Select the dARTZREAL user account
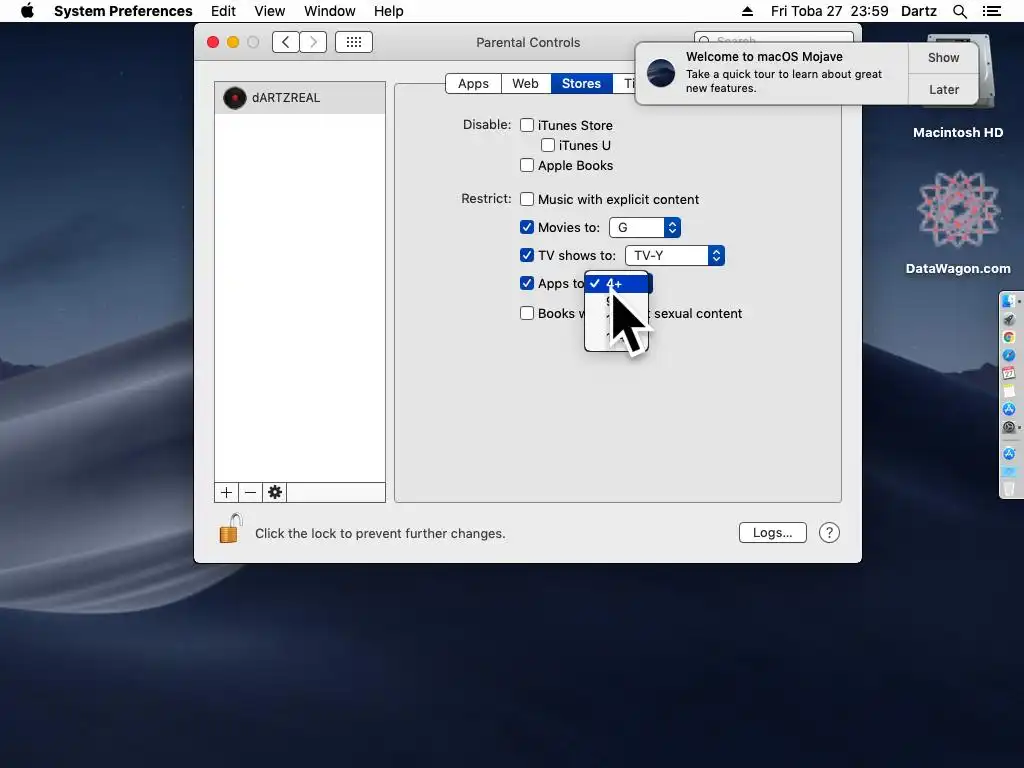This screenshot has width=1024, height=768. tap(300, 98)
